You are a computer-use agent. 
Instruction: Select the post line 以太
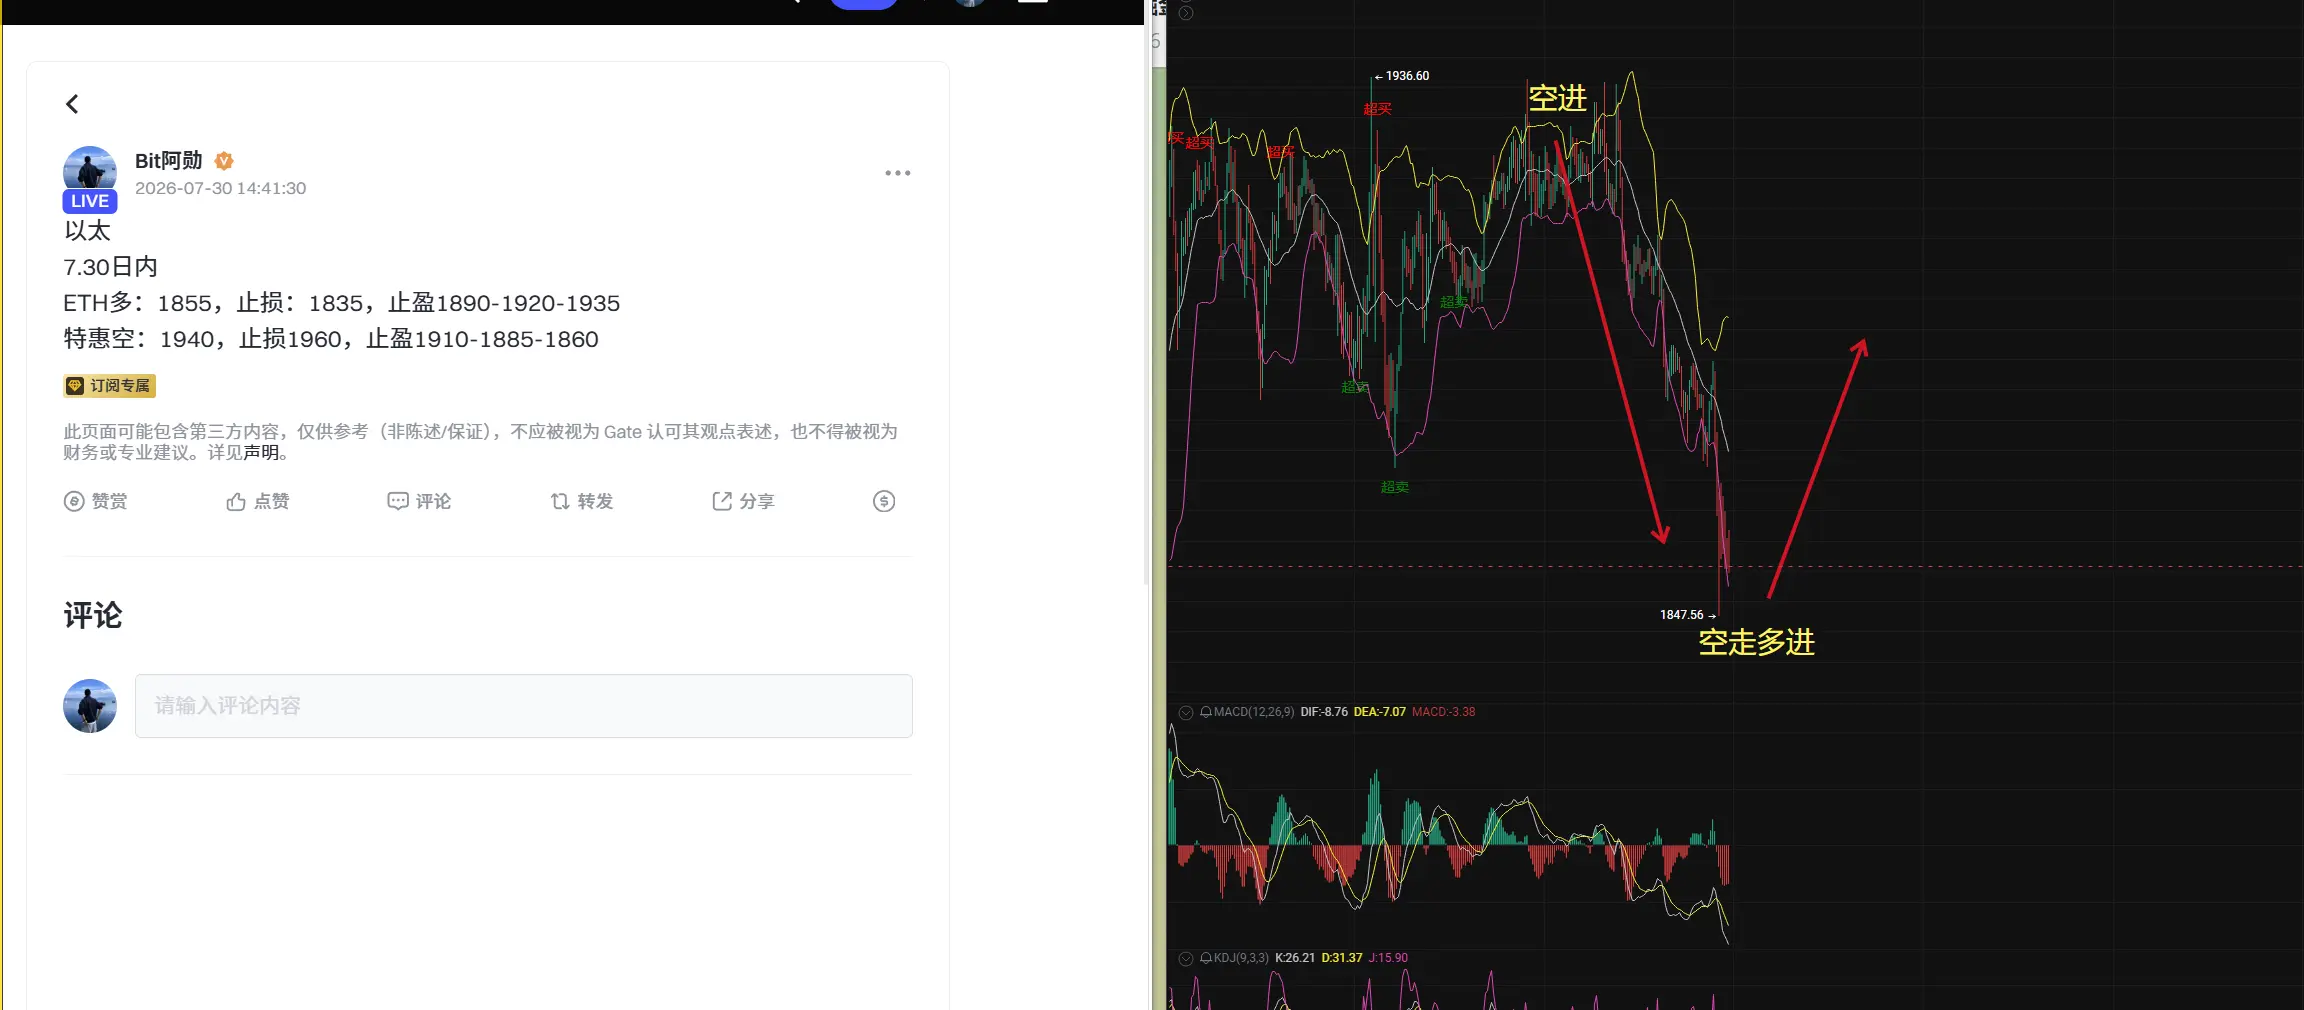[87, 231]
